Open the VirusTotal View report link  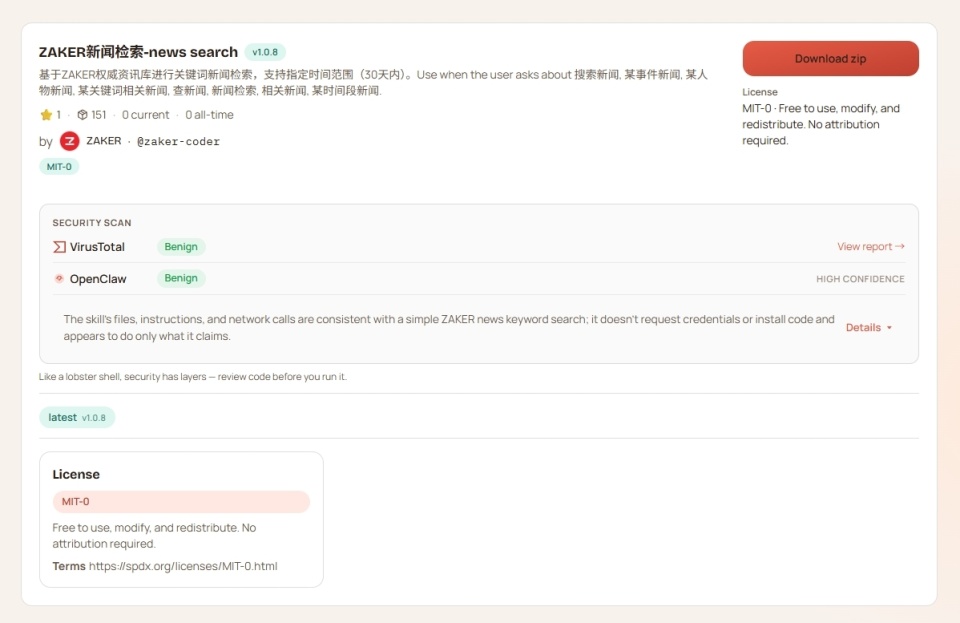tap(871, 246)
